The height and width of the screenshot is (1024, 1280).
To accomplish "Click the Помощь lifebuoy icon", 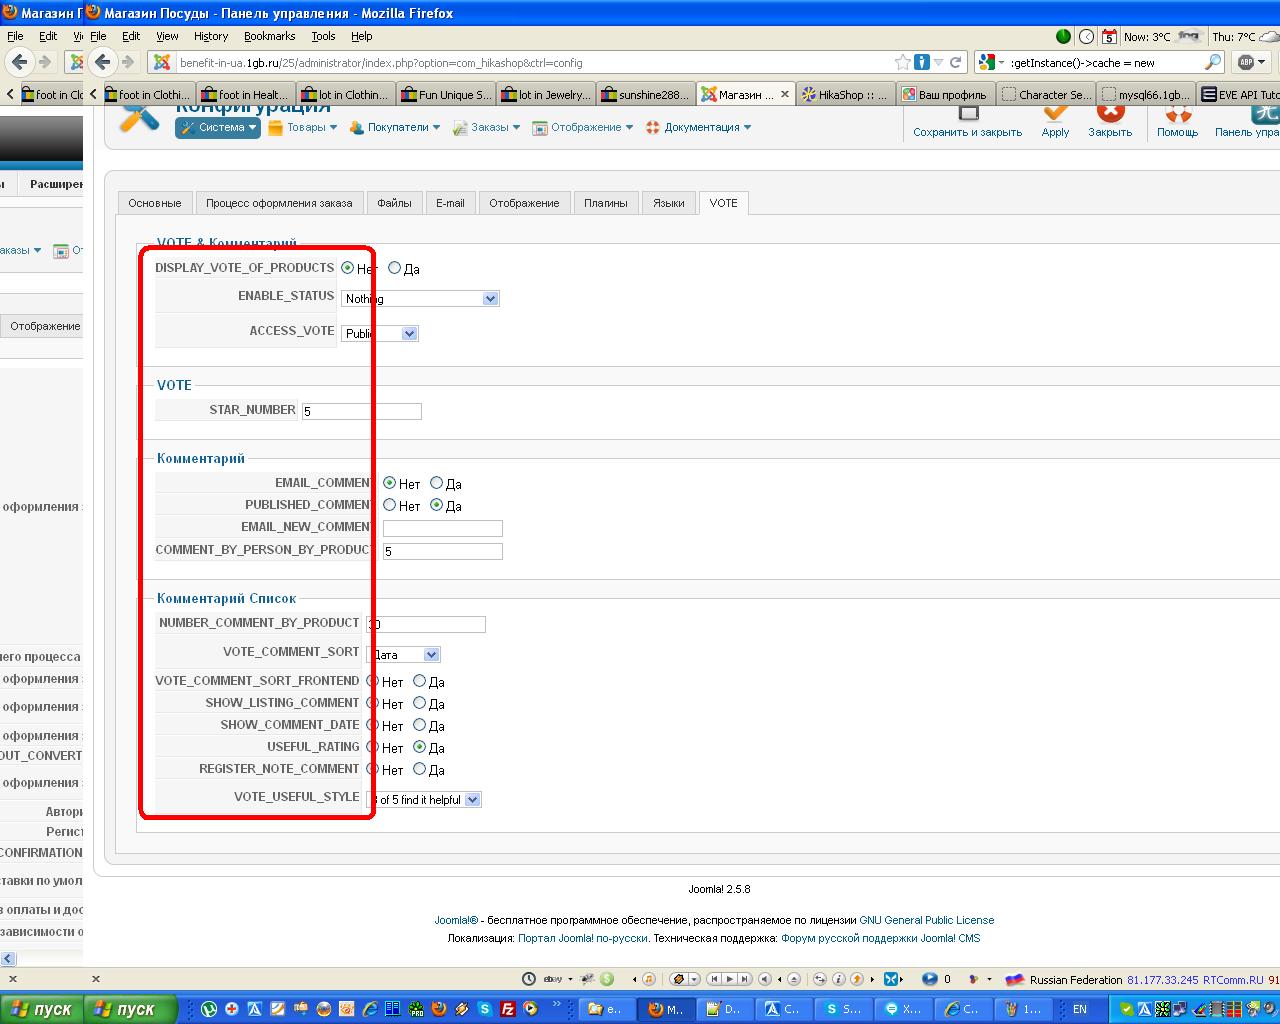I will [1177, 115].
